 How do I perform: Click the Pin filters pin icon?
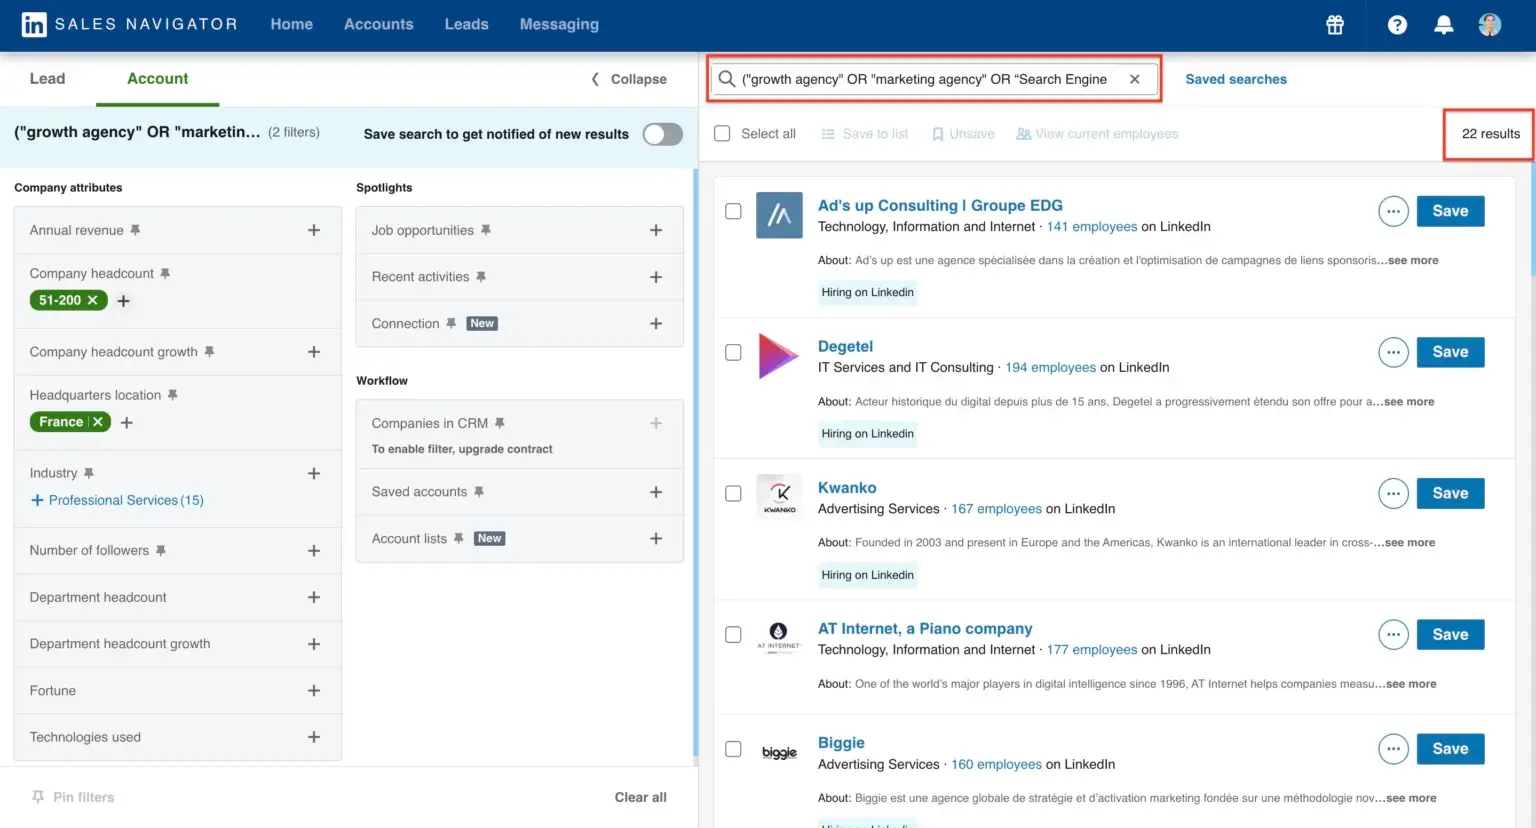click(x=38, y=797)
